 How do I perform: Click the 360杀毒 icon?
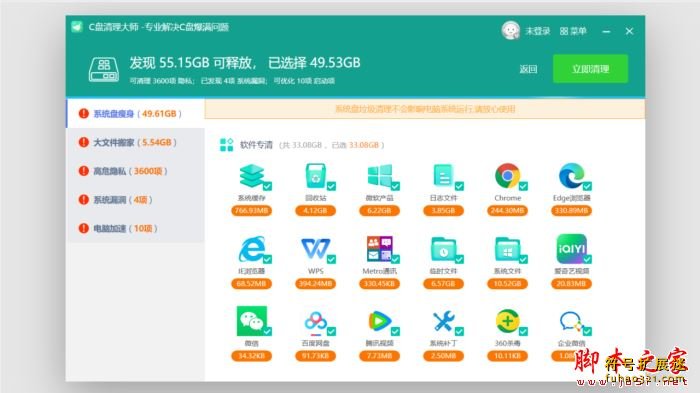(x=508, y=321)
